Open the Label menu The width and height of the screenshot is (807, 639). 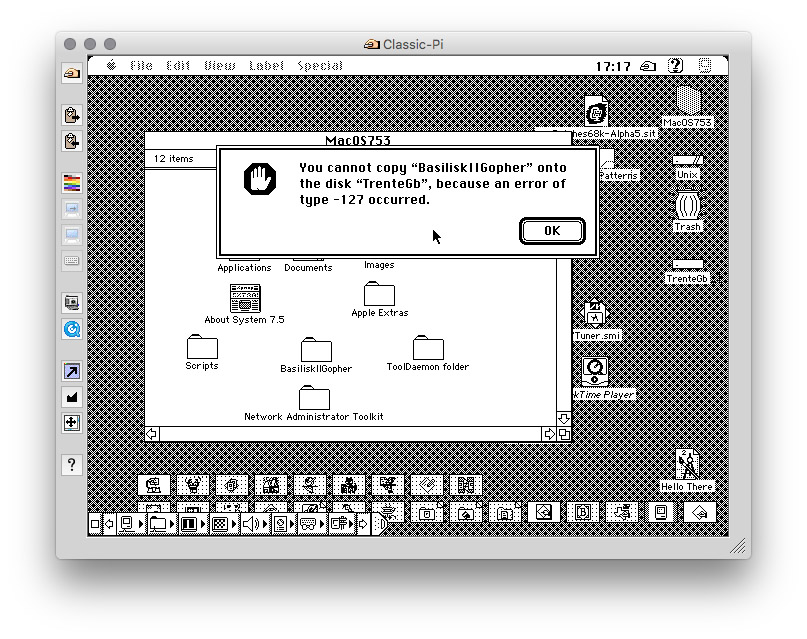point(266,65)
